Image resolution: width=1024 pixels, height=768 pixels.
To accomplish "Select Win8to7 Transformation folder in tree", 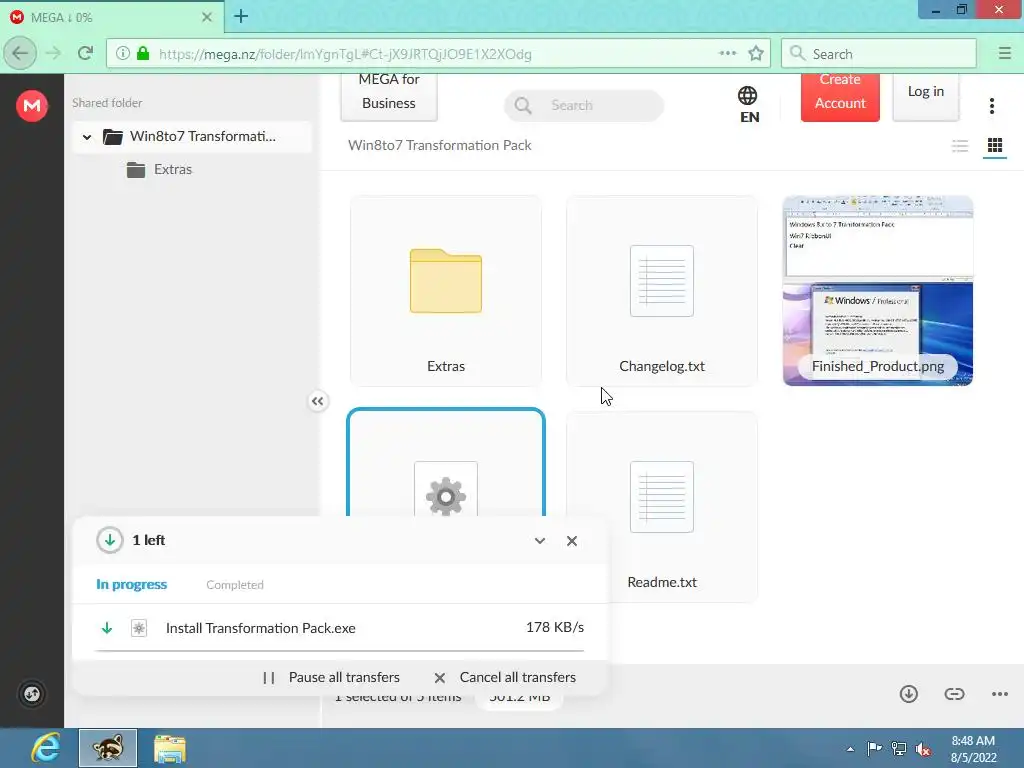I will (192, 136).
